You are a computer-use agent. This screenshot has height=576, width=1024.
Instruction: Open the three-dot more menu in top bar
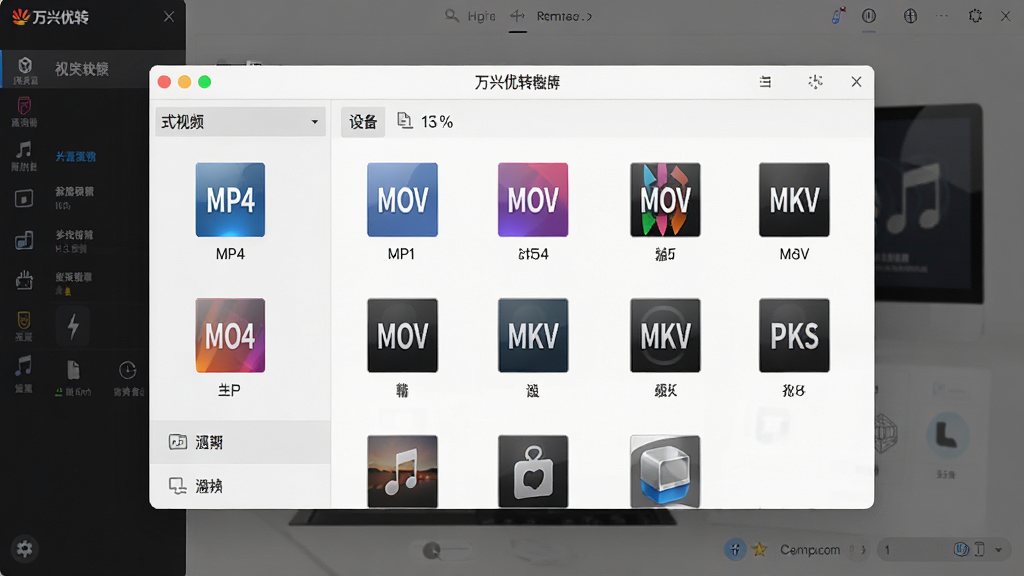point(942,16)
